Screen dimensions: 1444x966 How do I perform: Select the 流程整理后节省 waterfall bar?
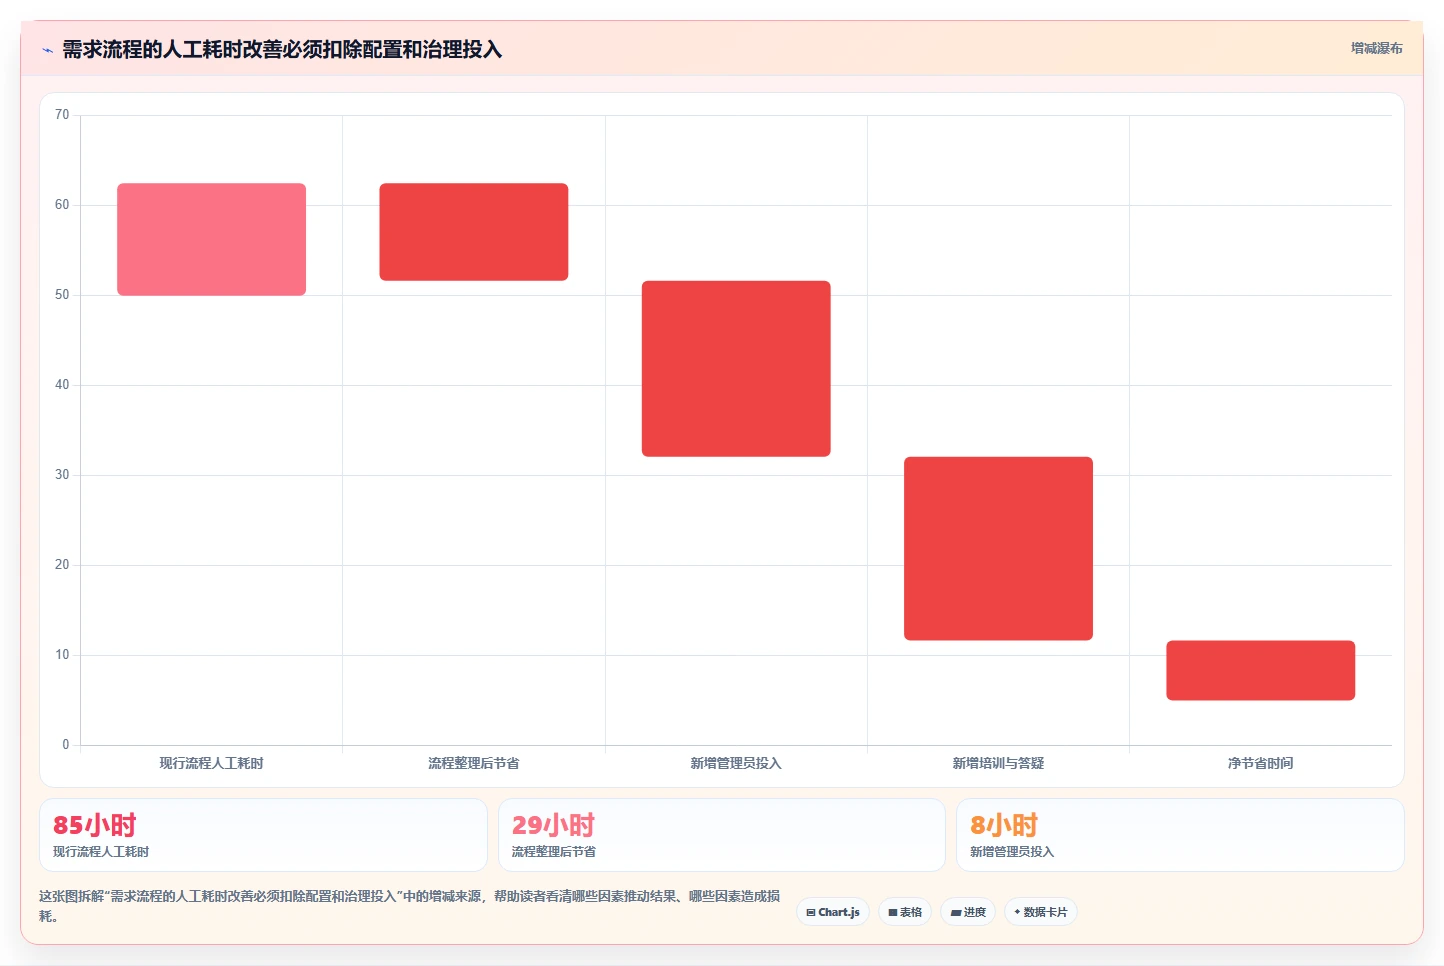[x=474, y=232]
